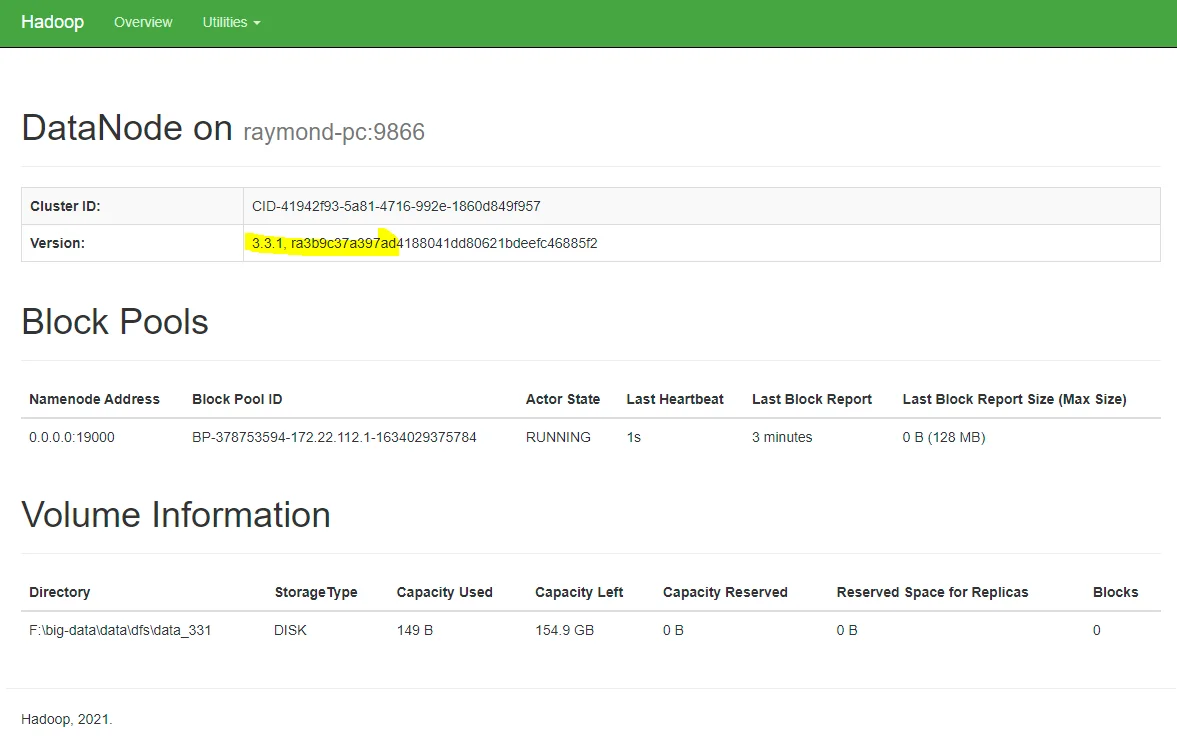The height and width of the screenshot is (750, 1177).
Task: Click the Block Pool ID column header
Action: coord(237,399)
